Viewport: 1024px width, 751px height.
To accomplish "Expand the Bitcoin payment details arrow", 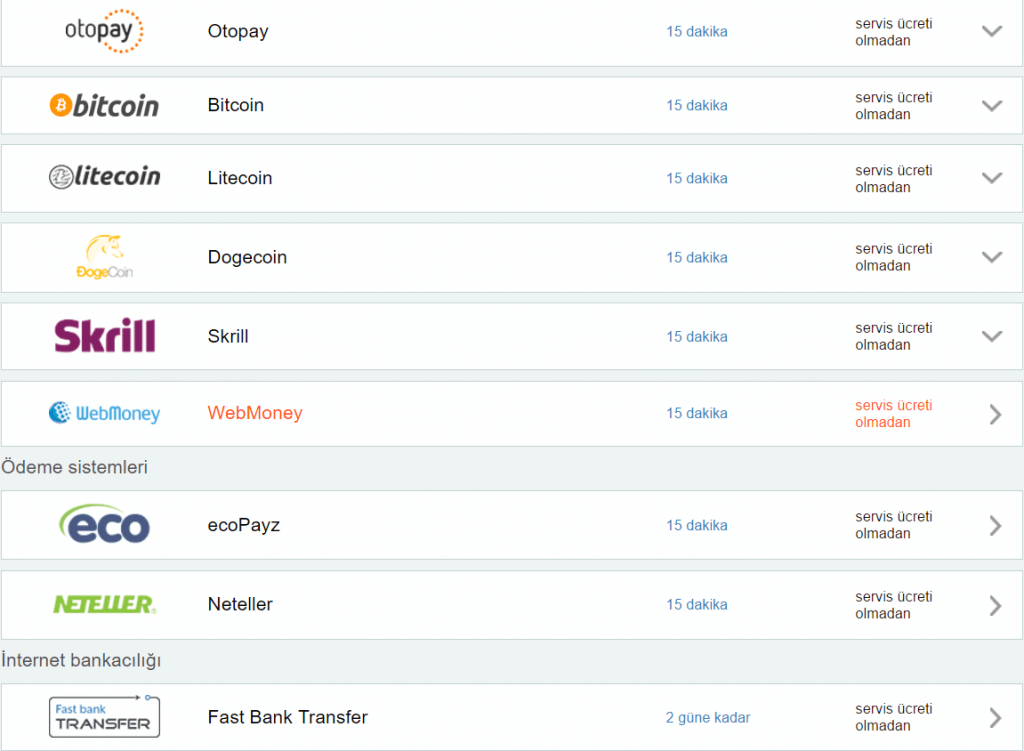I will point(991,105).
